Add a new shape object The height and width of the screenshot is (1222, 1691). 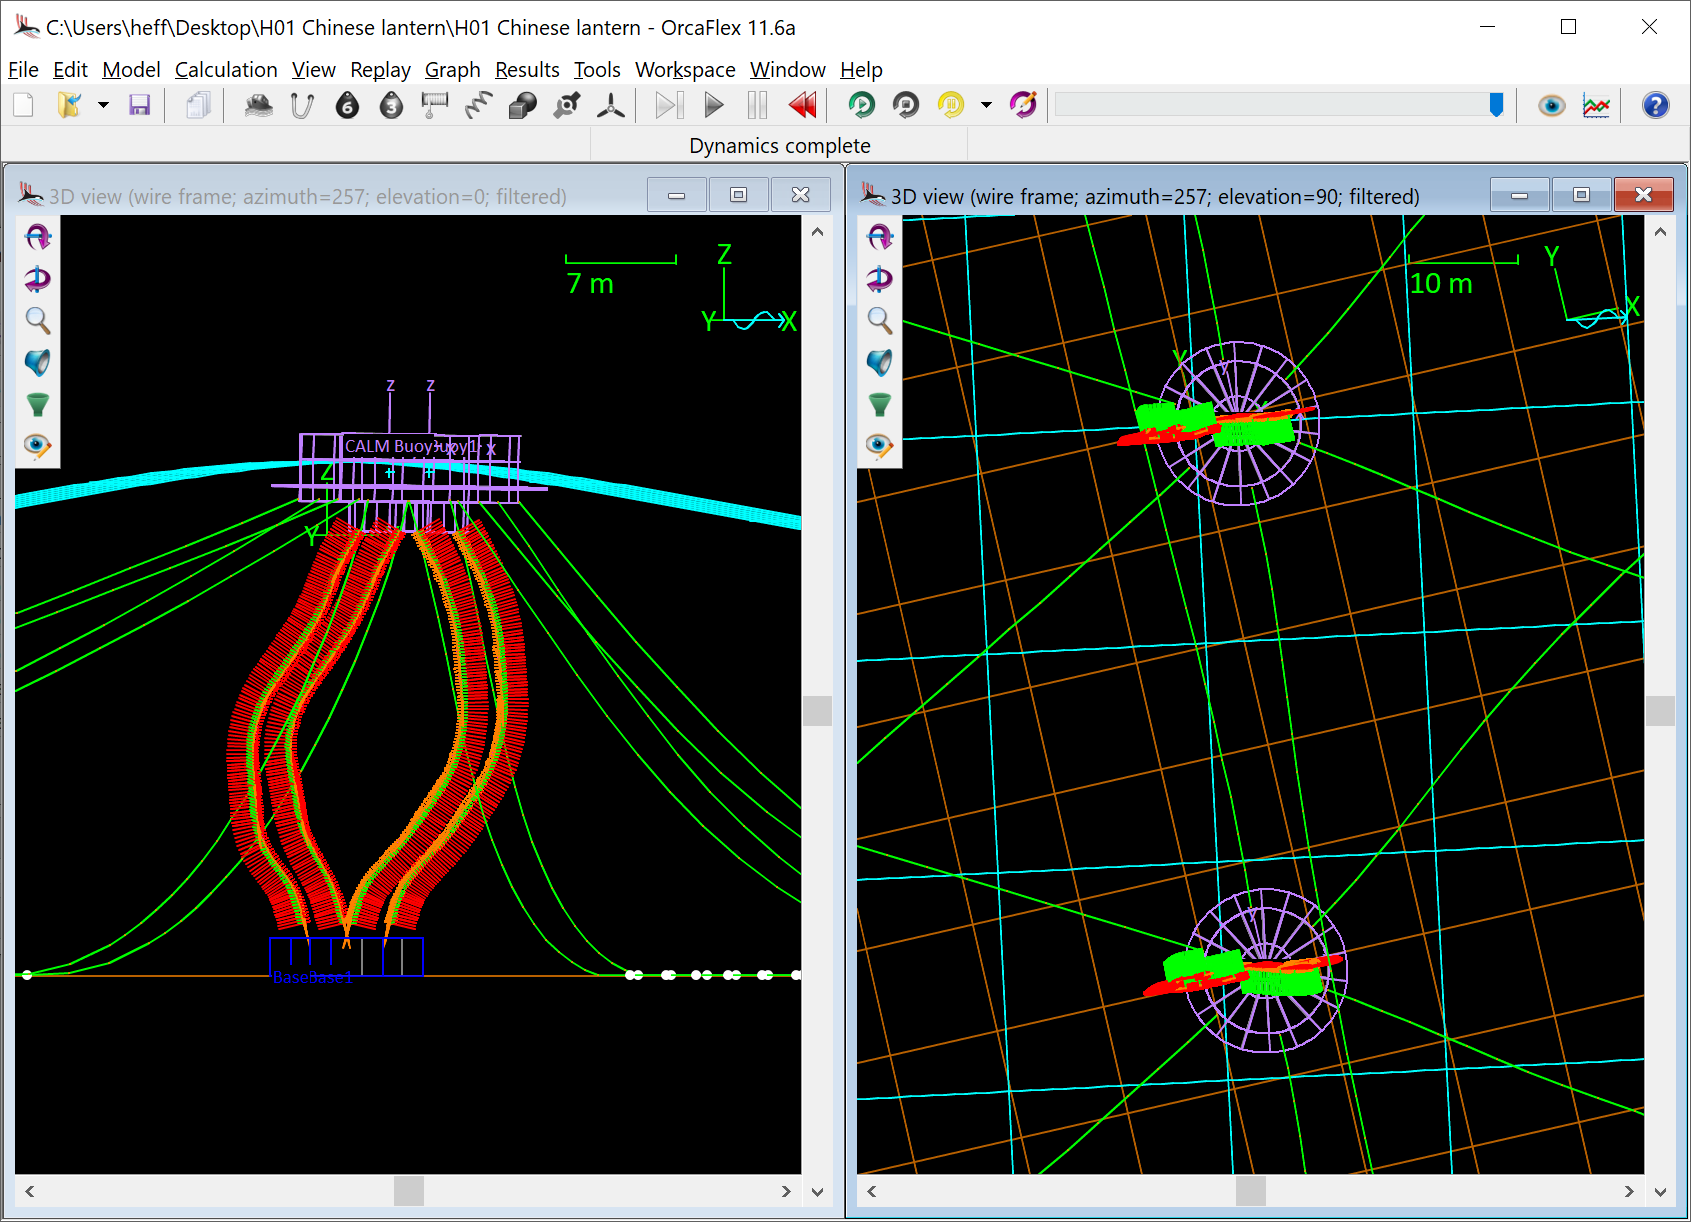(x=522, y=105)
